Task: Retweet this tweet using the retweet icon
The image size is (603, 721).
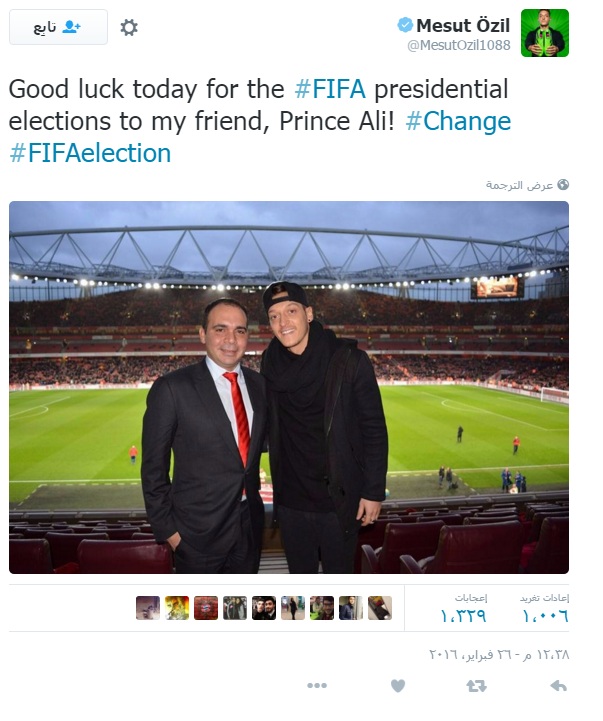Action: 477,685
